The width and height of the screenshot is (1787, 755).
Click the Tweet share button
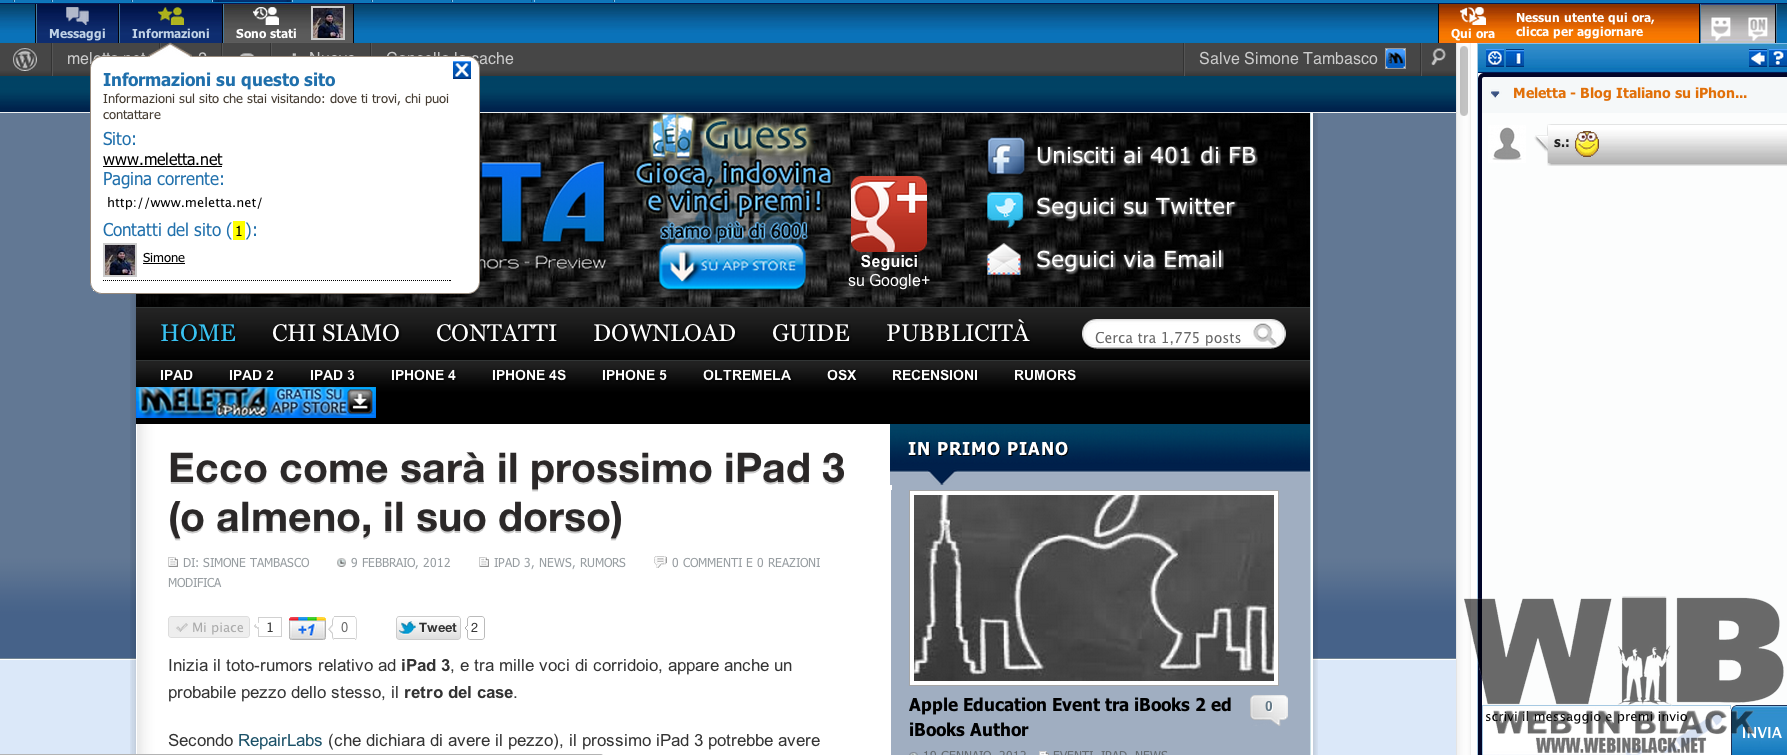tap(428, 628)
